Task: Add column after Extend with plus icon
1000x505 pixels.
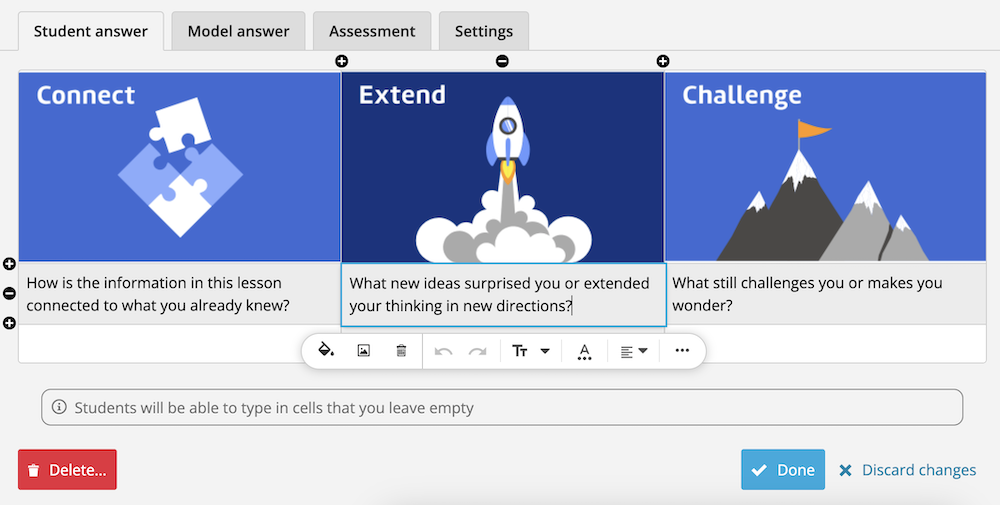Action: 663,61
